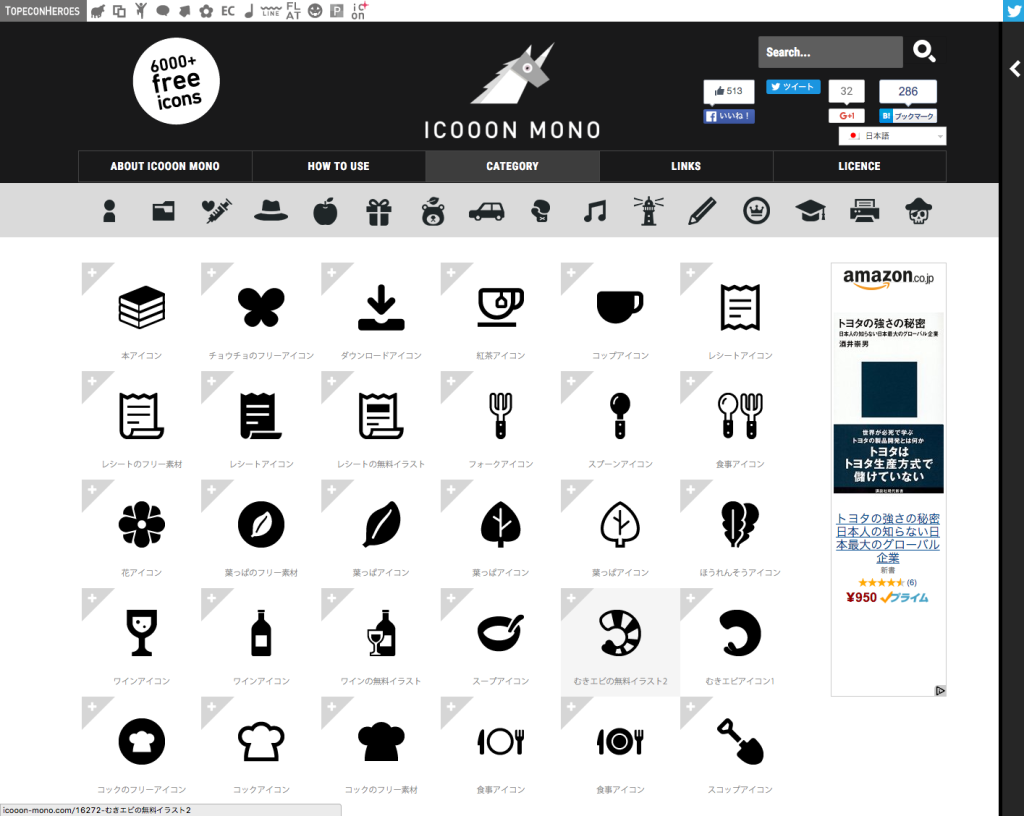Open the shovel (スコップ) icon

pos(740,741)
